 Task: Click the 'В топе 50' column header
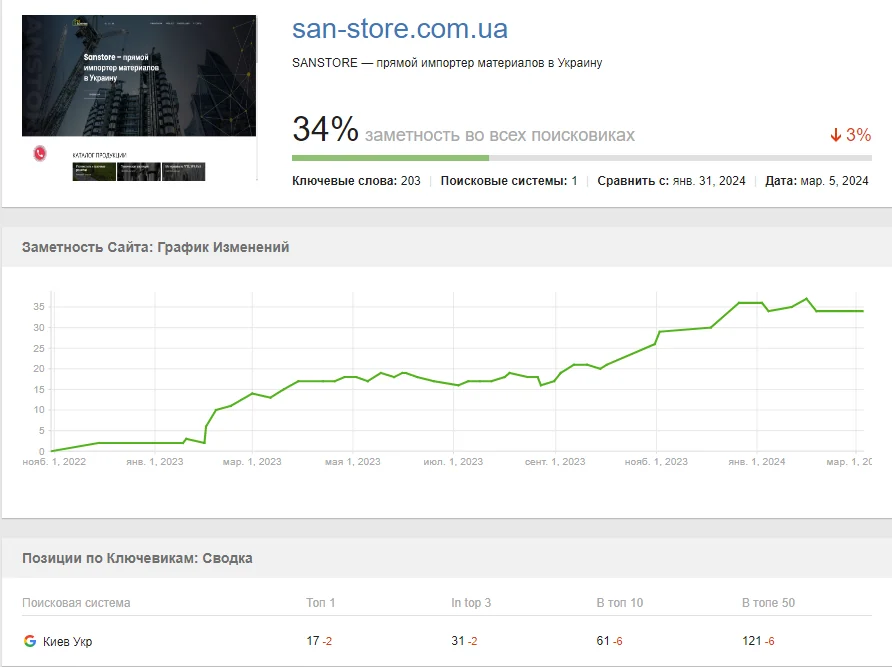[x=769, y=603]
